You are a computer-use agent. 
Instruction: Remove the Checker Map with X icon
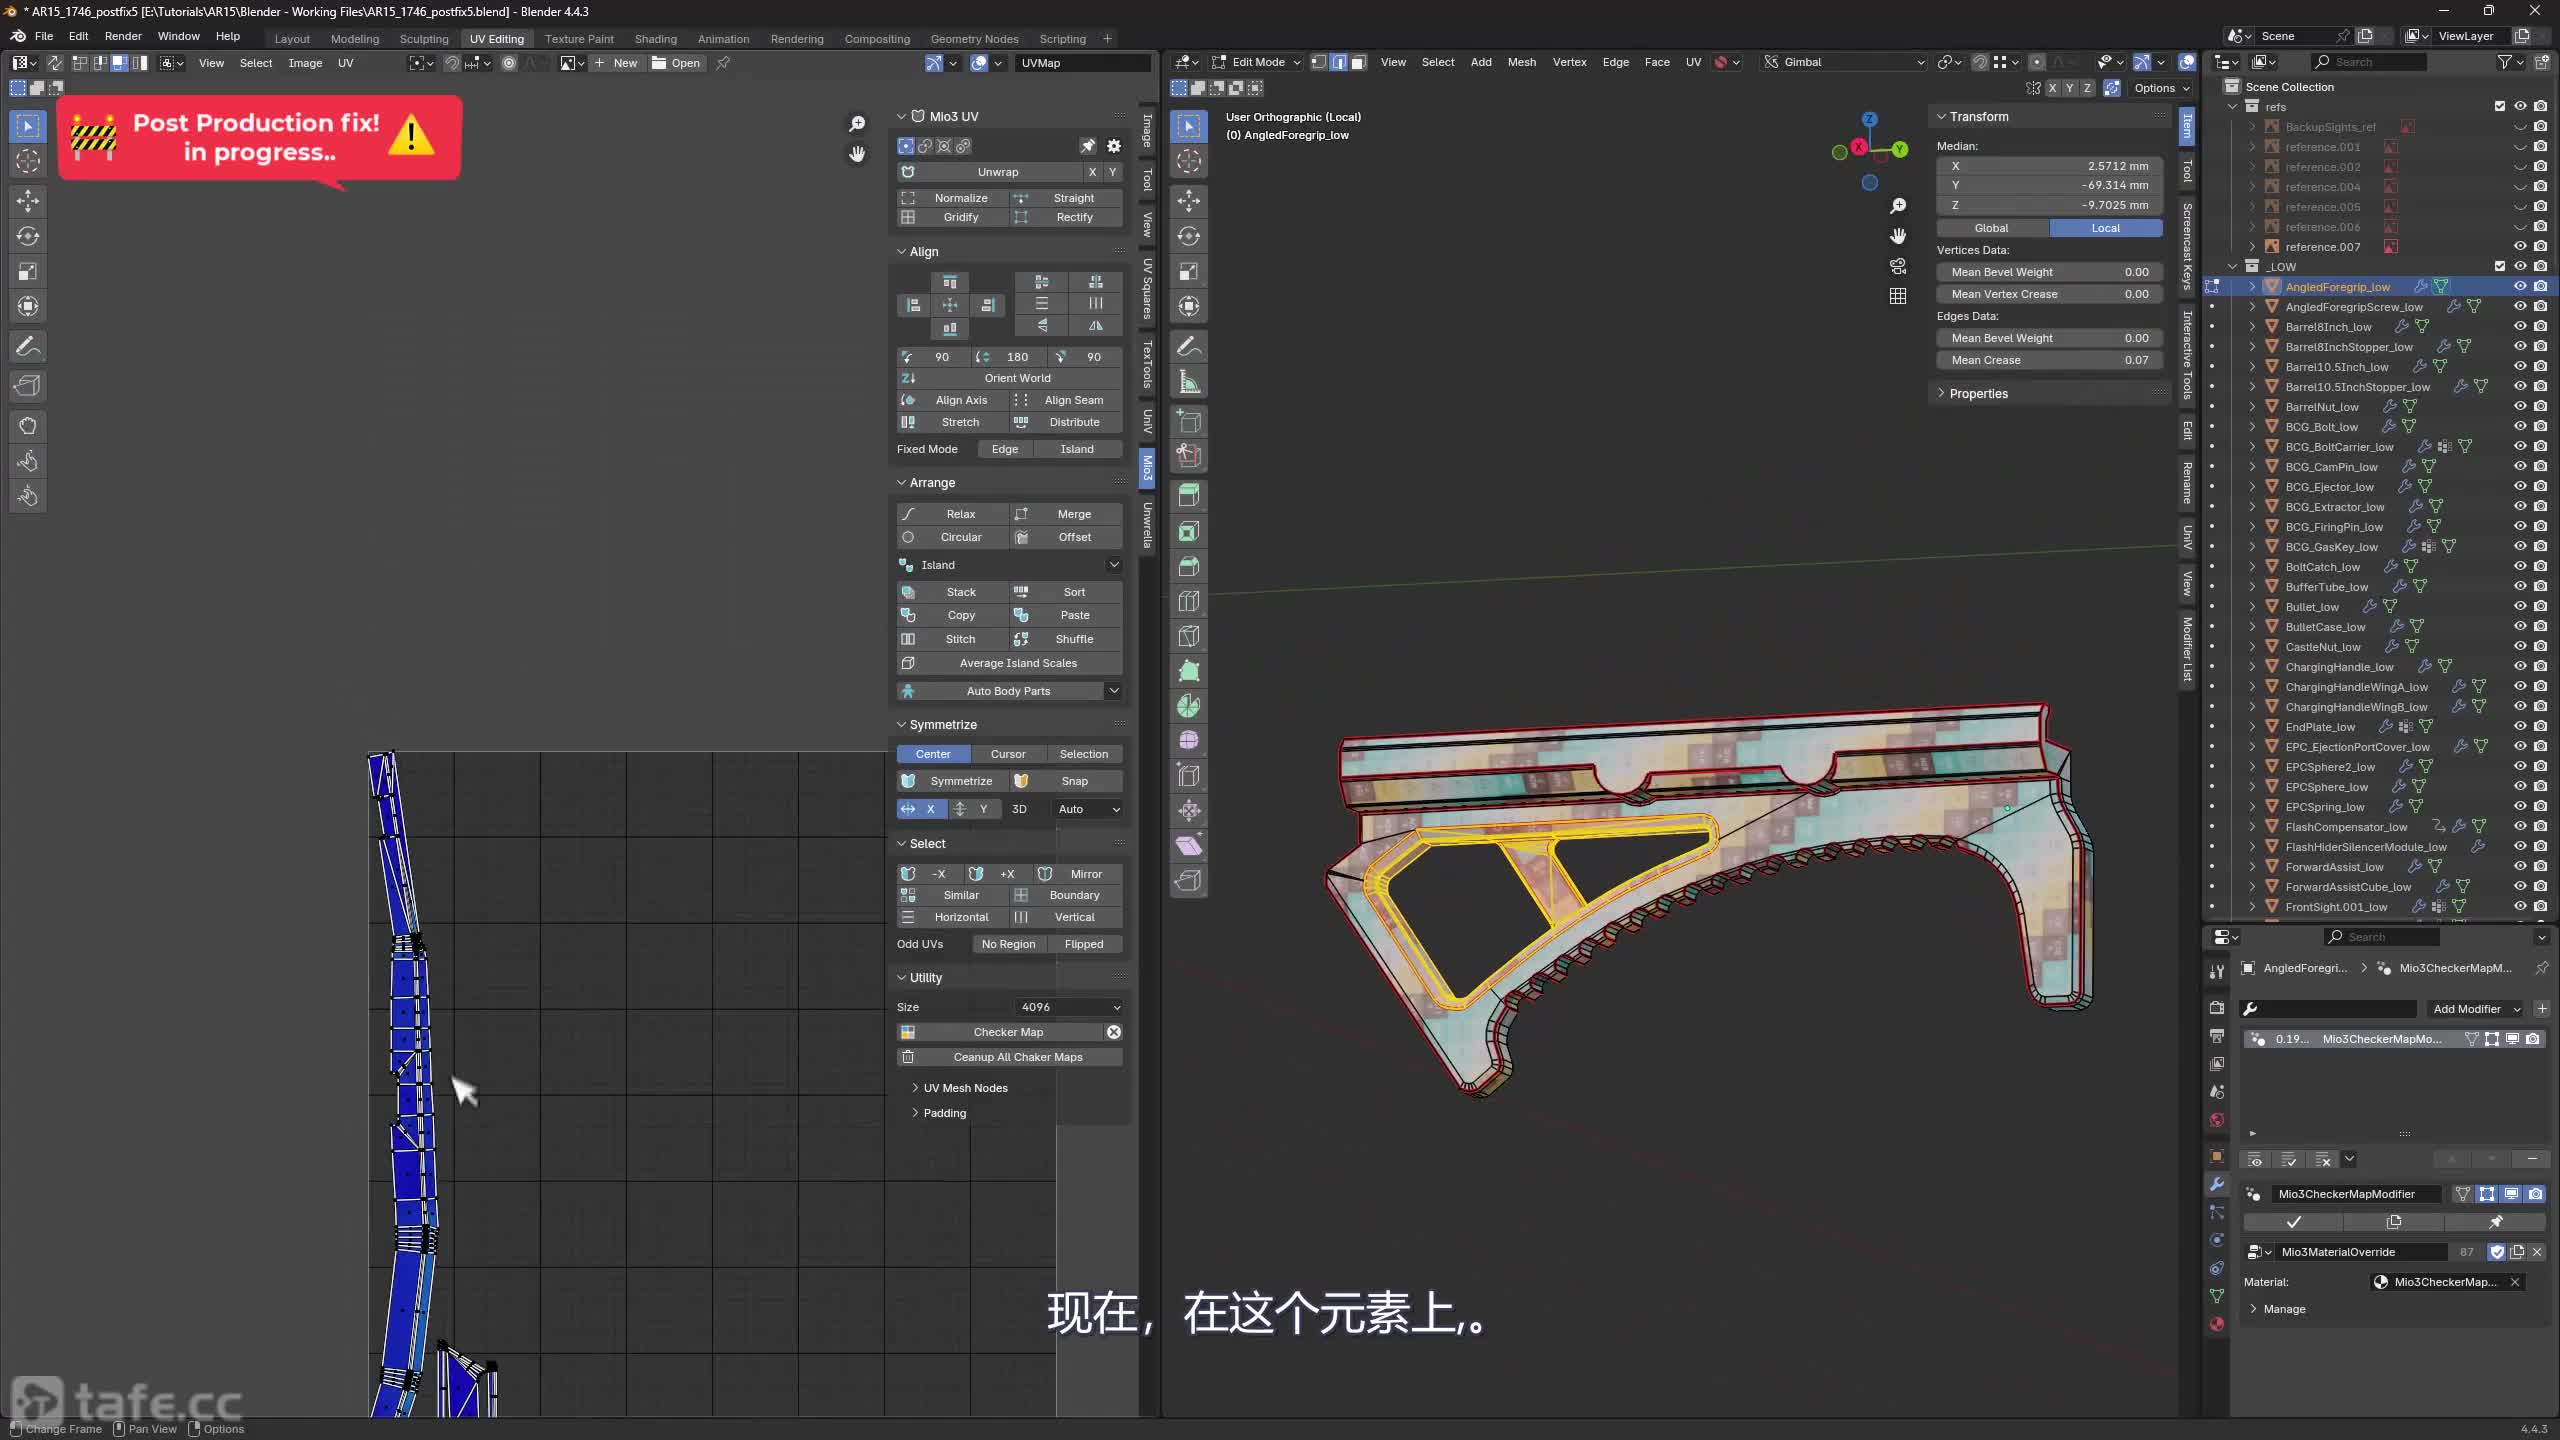[1114, 1032]
